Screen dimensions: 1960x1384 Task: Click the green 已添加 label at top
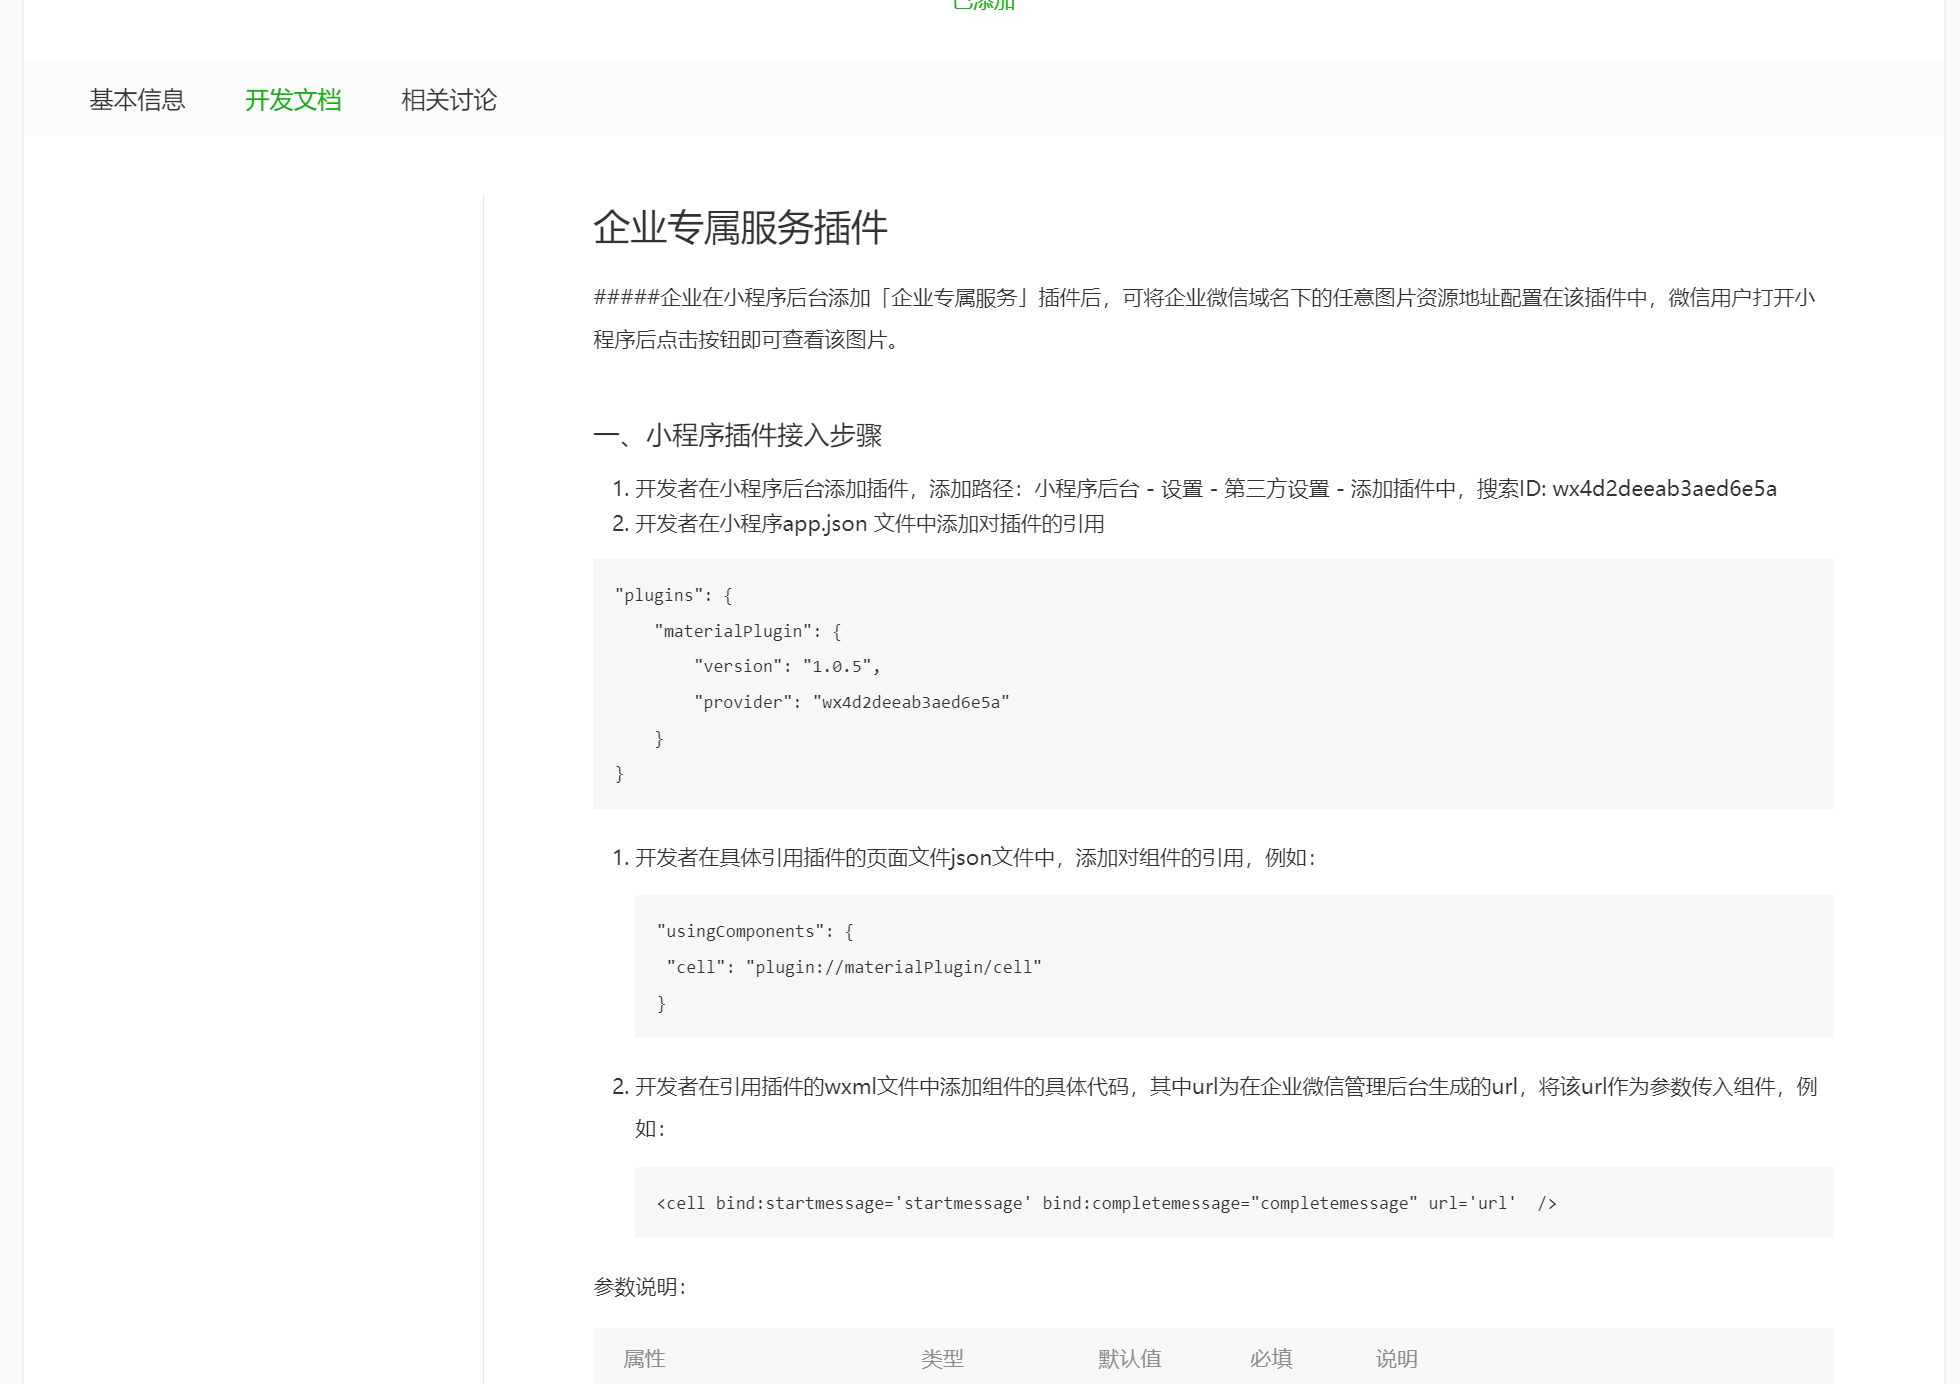pyautogui.click(x=984, y=5)
